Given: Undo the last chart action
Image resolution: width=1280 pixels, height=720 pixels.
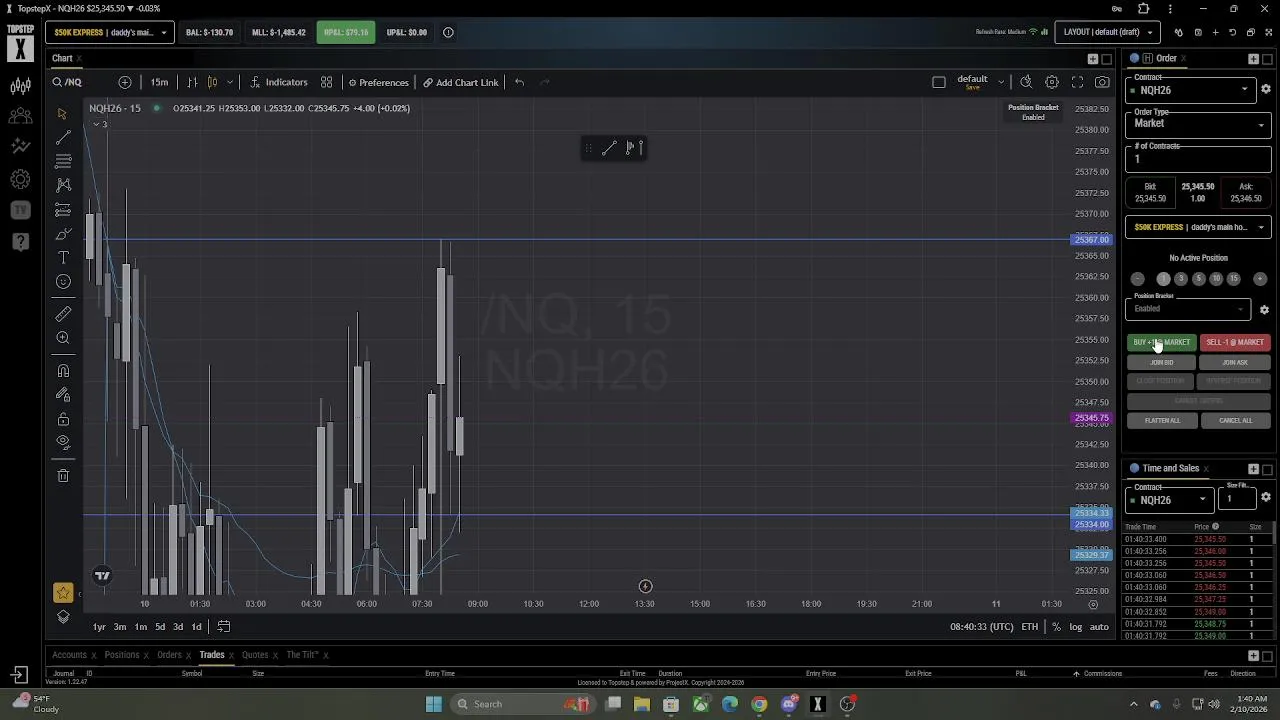Looking at the screenshot, I should (x=519, y=82).
